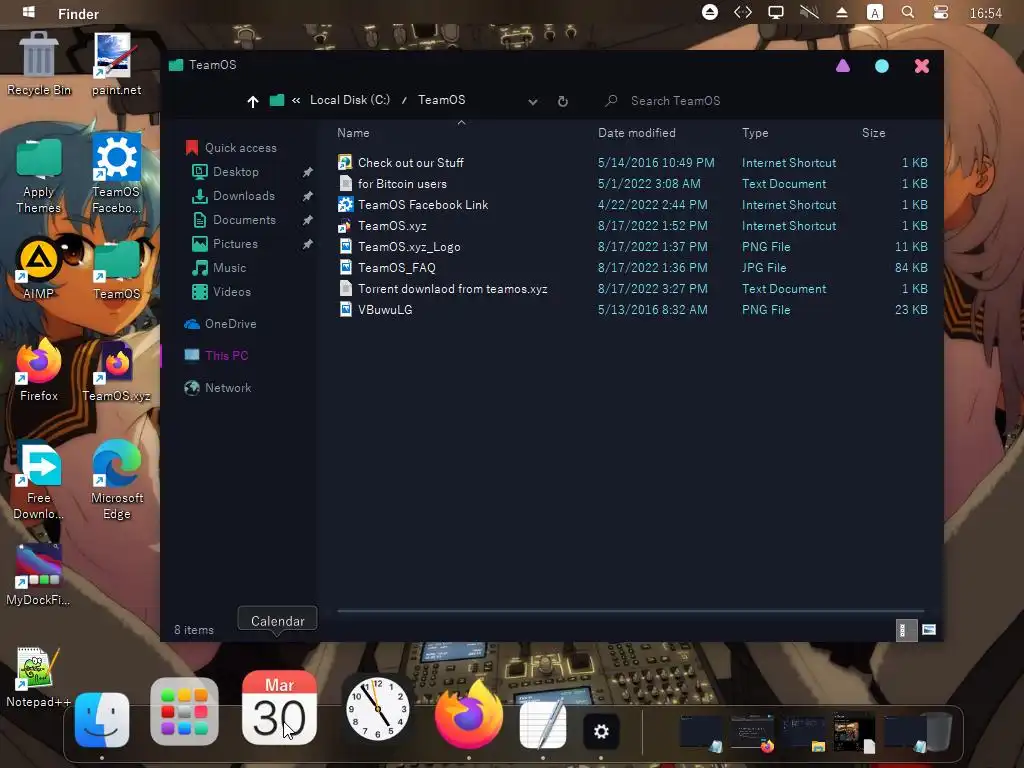The height and width of the screenshot is (768, 1024).
Task: Open Free Download Manager desktop icon
Action: pos(39,480)
